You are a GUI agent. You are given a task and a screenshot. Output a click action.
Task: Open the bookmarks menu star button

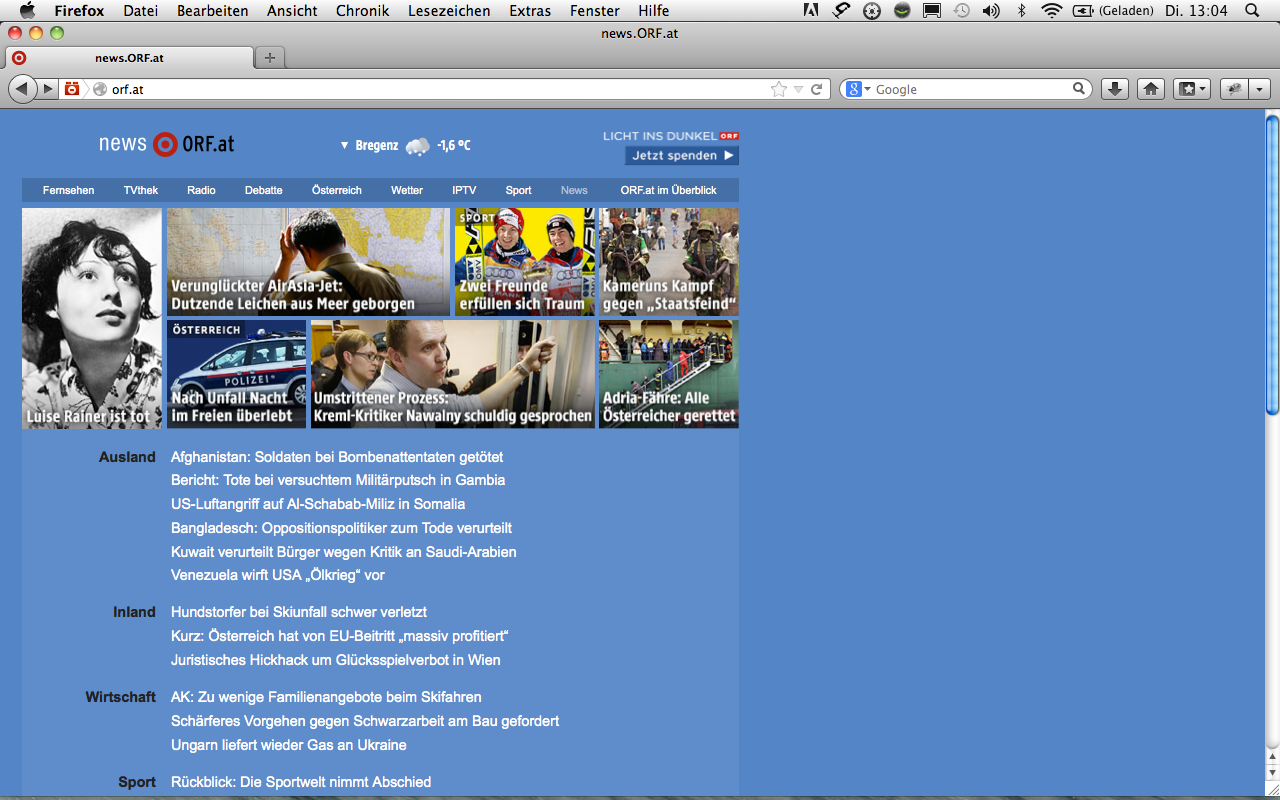(x=1192, y=89)
